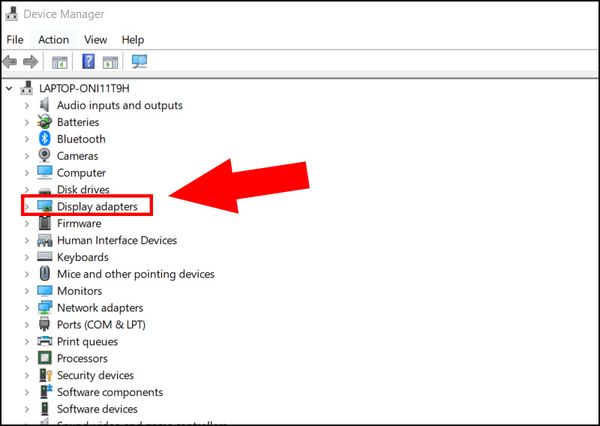Click the Print queues printer icon
The image size is (600, 426).
point(45,341)
